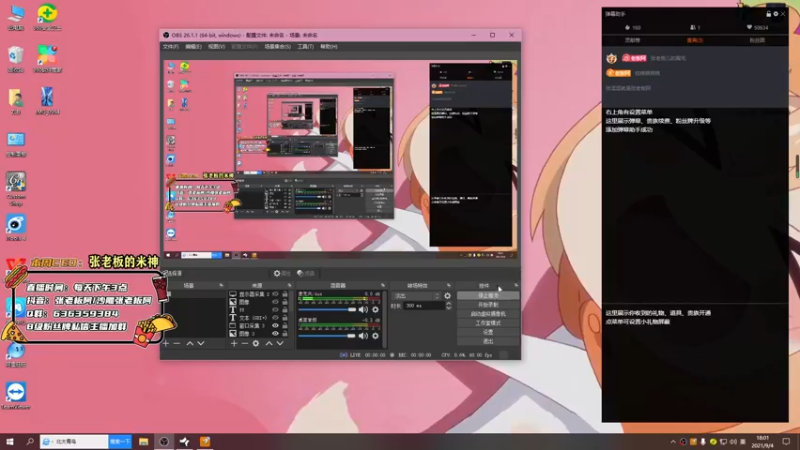Open Help menu in OBS
This screenshot has height=450, width=800.
pyautogui.click(x=329, y=47)
